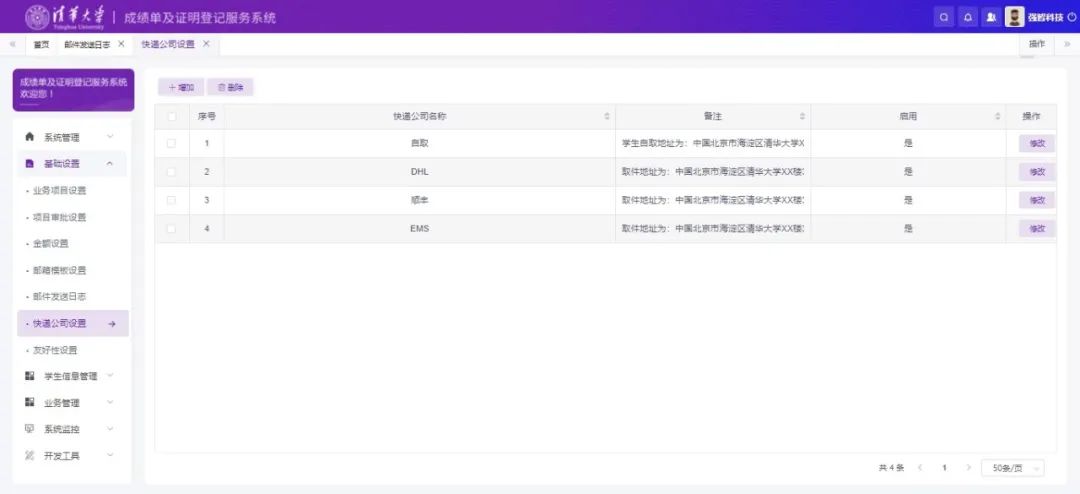Open the 50条/页 page size dropdown
This screenshot has width=1080, height=494.
pyautogui.click(x=1012, y=468)
